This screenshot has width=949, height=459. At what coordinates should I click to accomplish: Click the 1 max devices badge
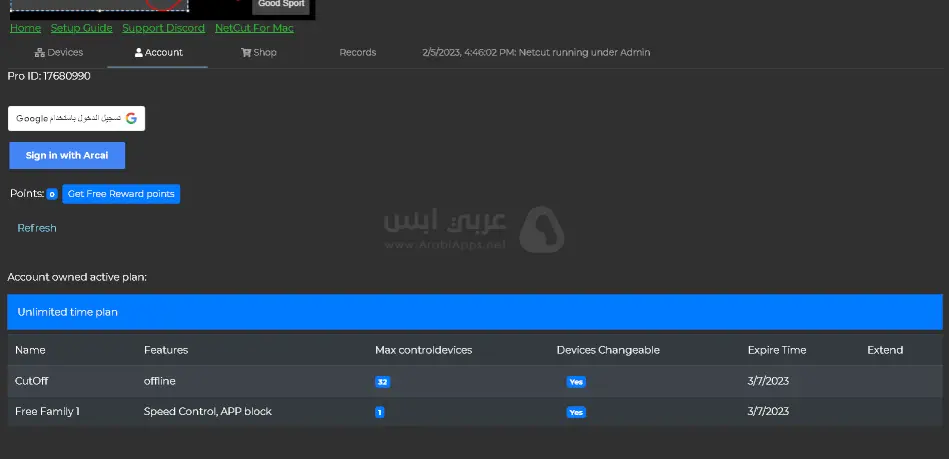(379, 412)
